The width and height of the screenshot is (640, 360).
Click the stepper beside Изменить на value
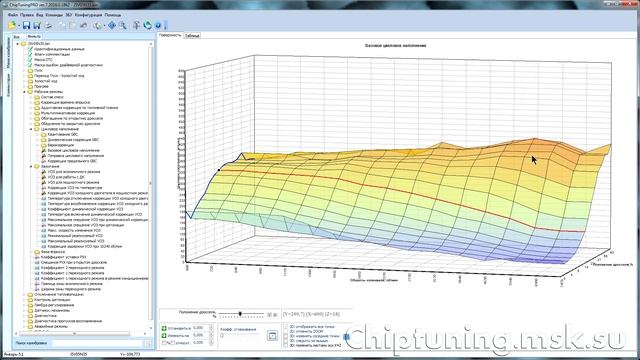tap(211, 335)
